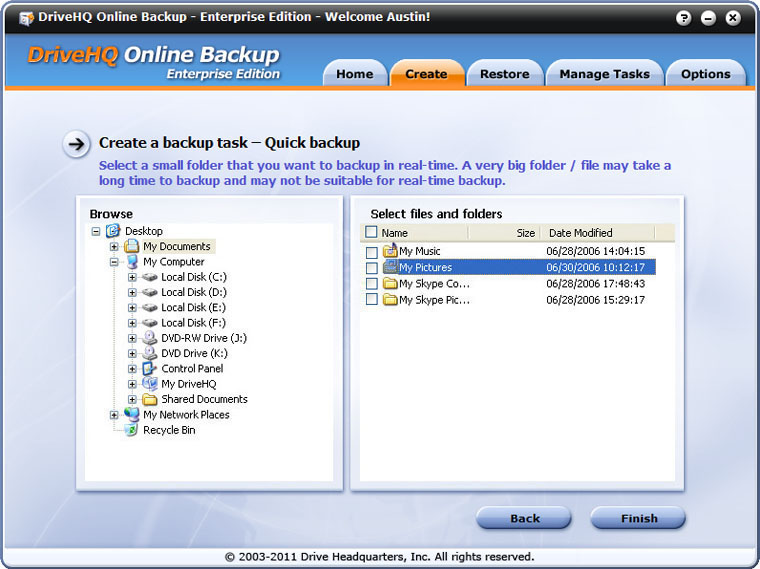Click the My Music folder icon
Screen dimensions: 760x569
[x=390, y=251]
